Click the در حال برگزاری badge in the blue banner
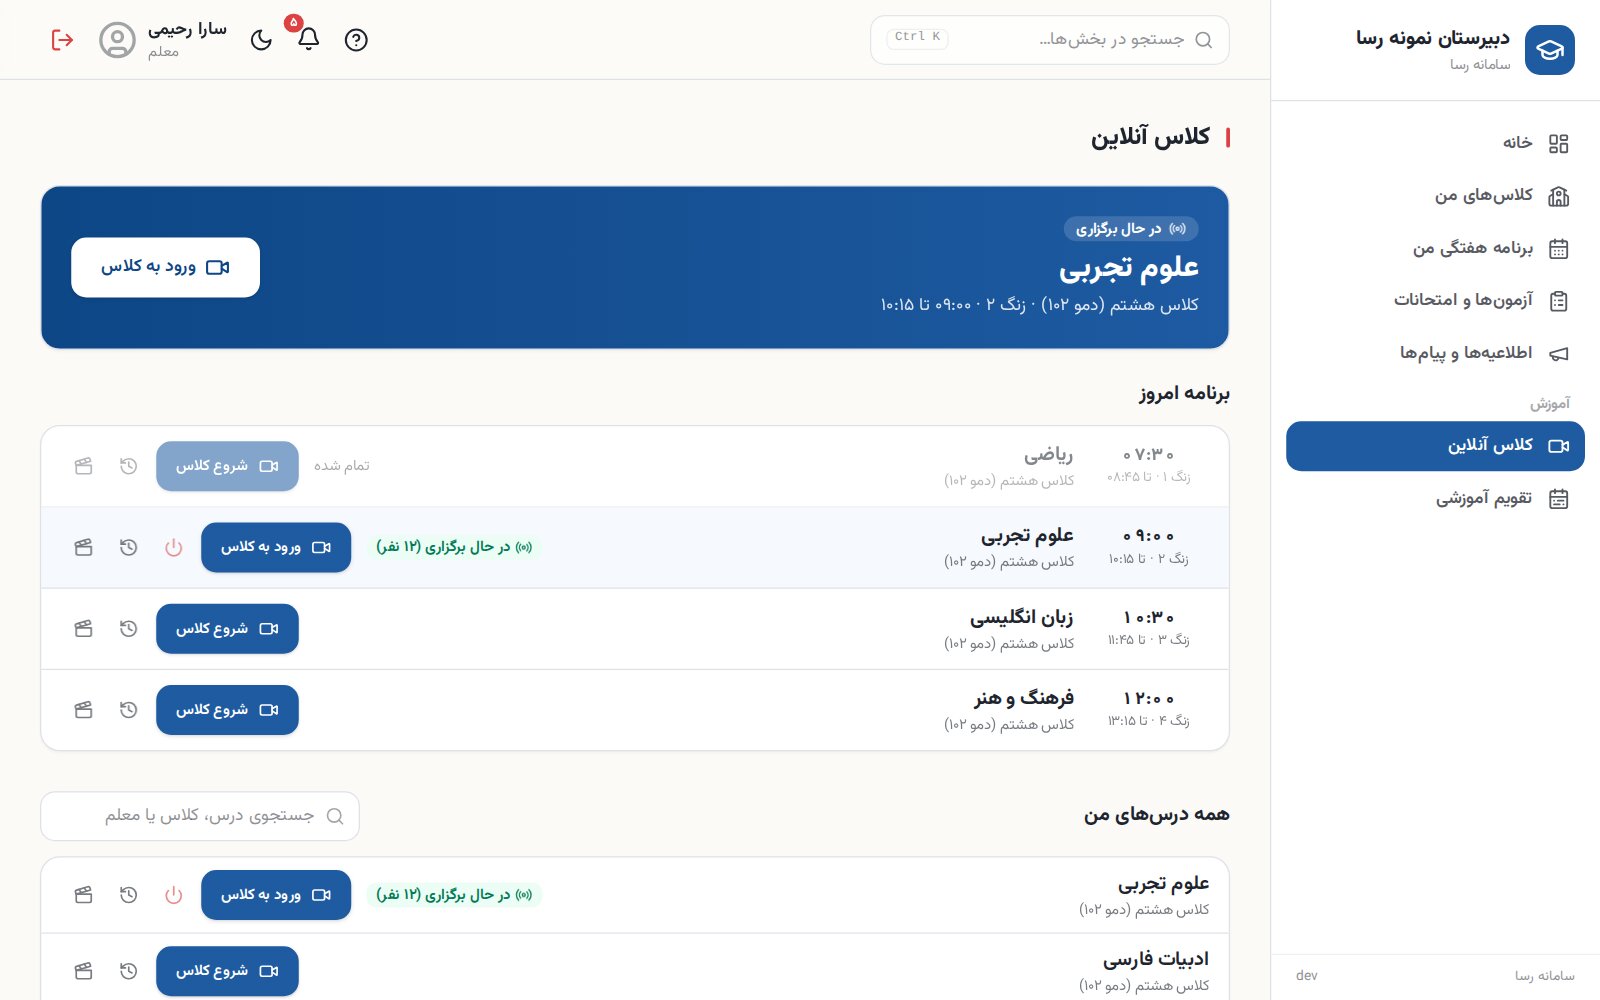This screenshot has width=1600, height=1000. [x=1131, y=229]
